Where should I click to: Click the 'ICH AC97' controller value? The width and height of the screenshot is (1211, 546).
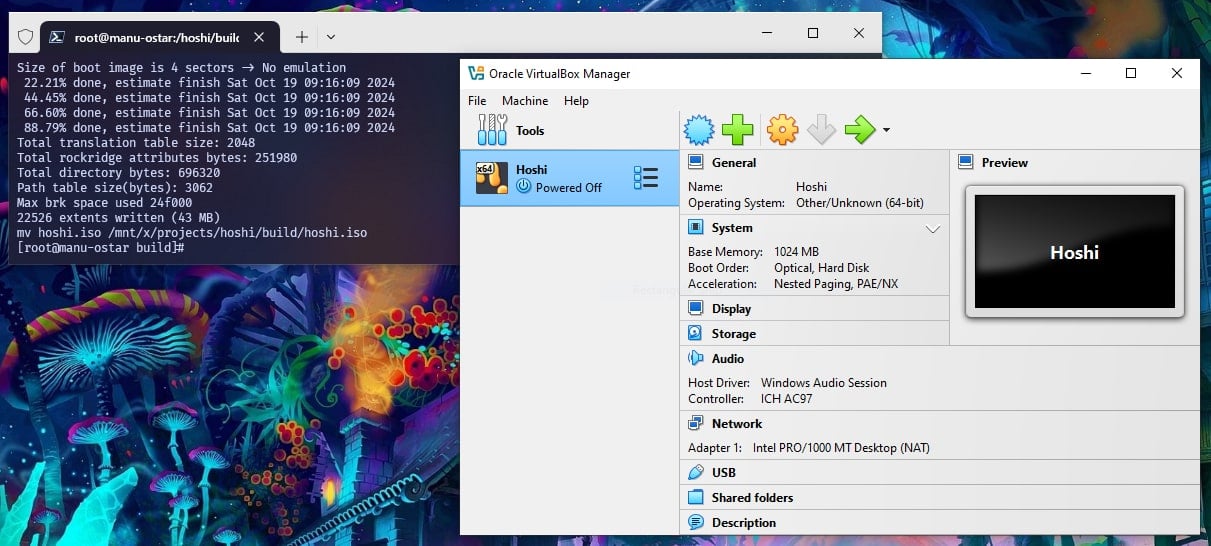coord(786,399)
